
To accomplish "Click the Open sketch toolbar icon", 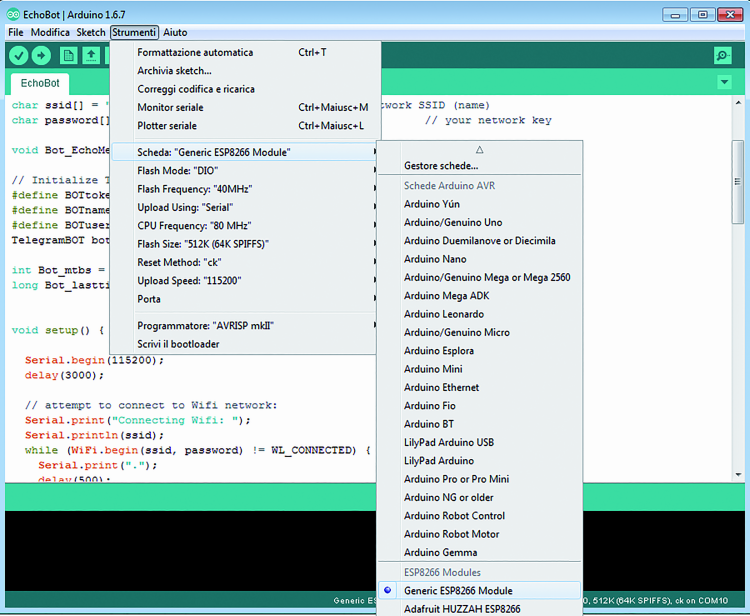I will click(93, 55).
